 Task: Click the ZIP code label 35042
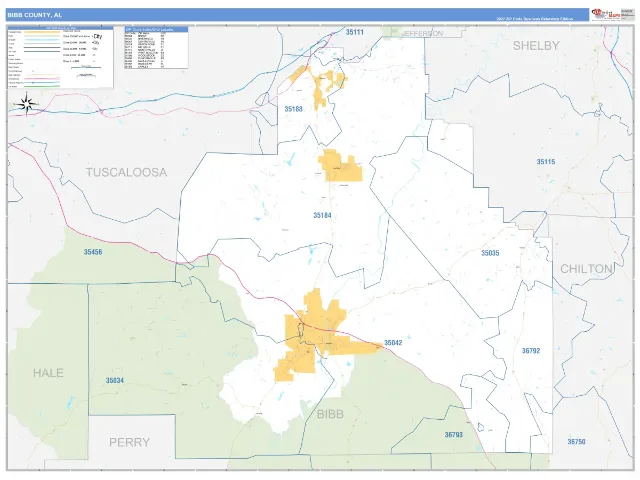393,343
